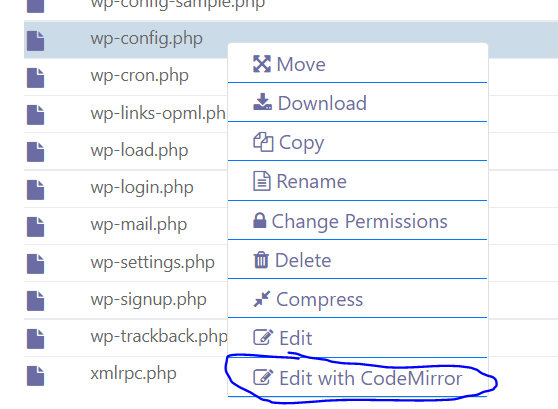Screen dimensions: 558x409
Task: Select the wp-signup.php entry
Action: 148,300
